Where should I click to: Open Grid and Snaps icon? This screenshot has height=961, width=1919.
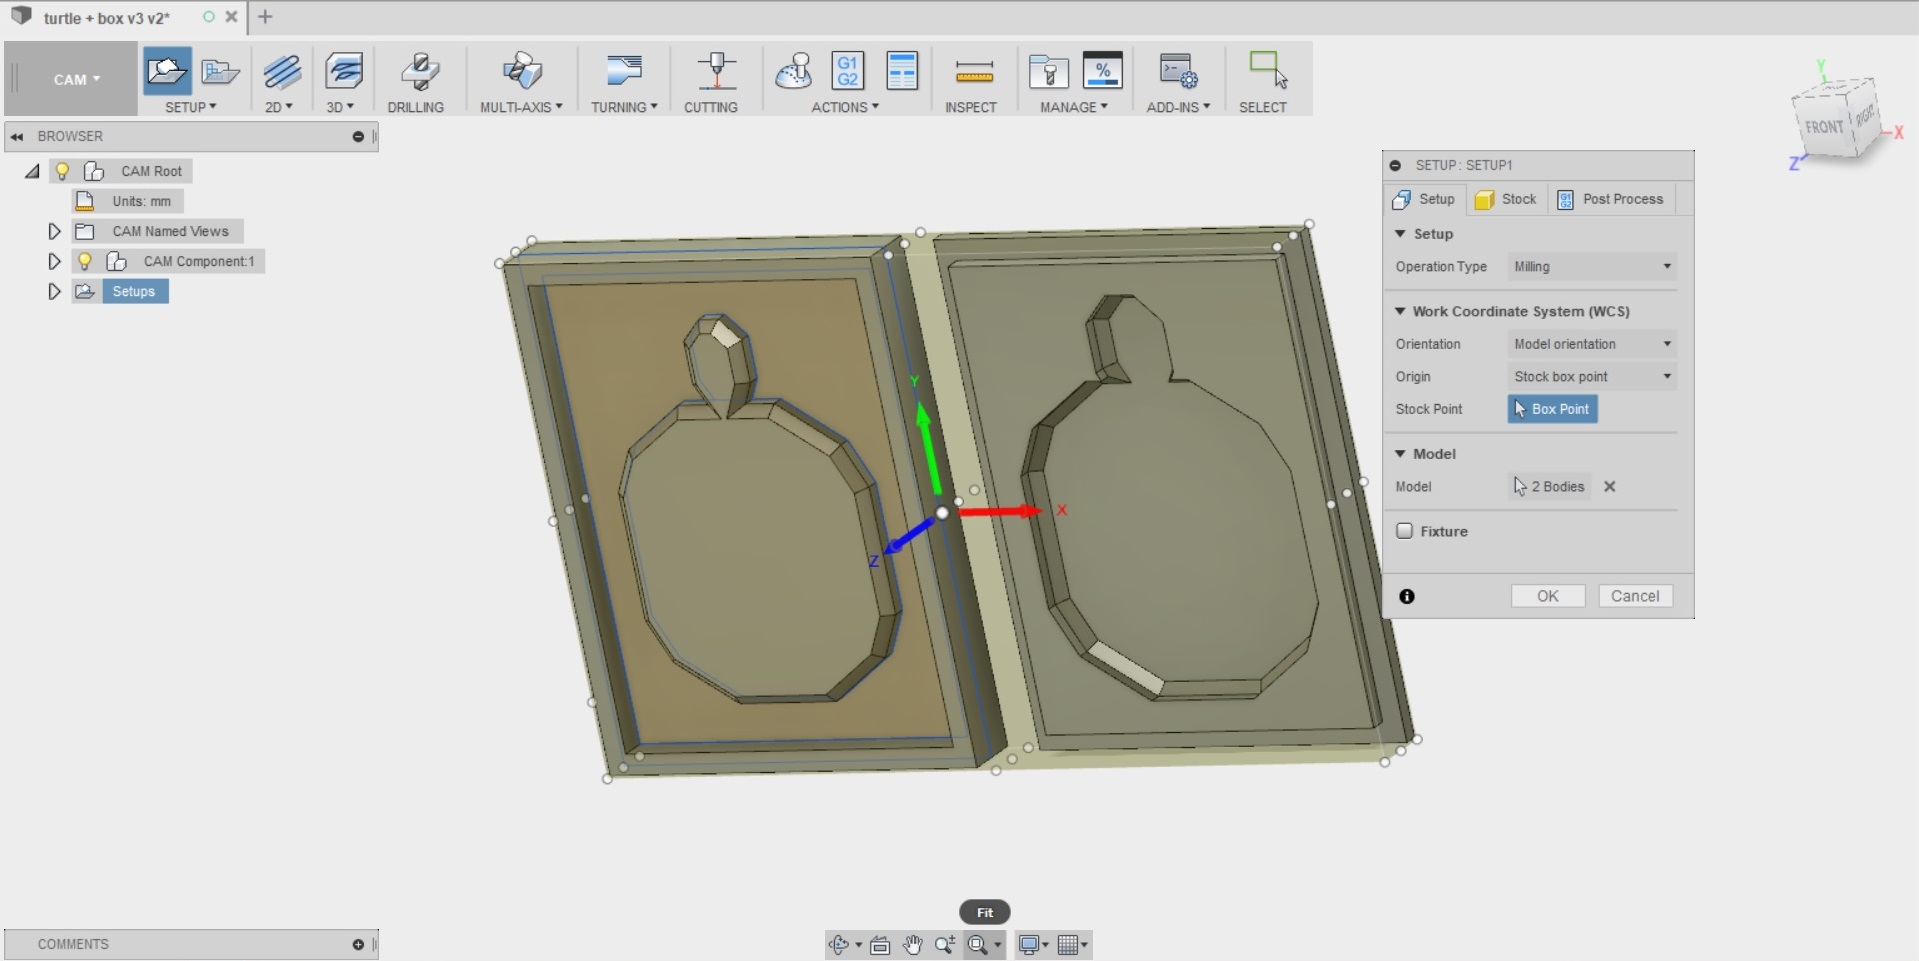(1068, 945)
